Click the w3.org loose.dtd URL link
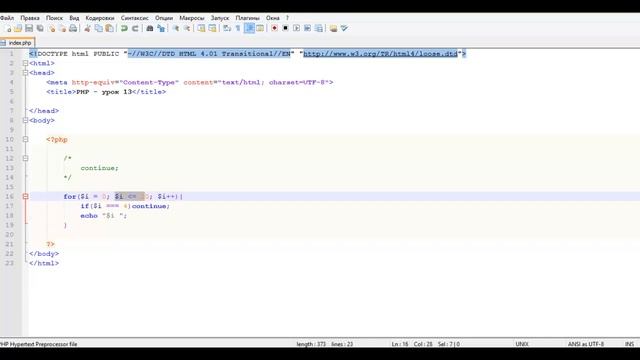This screenshot has width=640, height=360. (380, 53)
